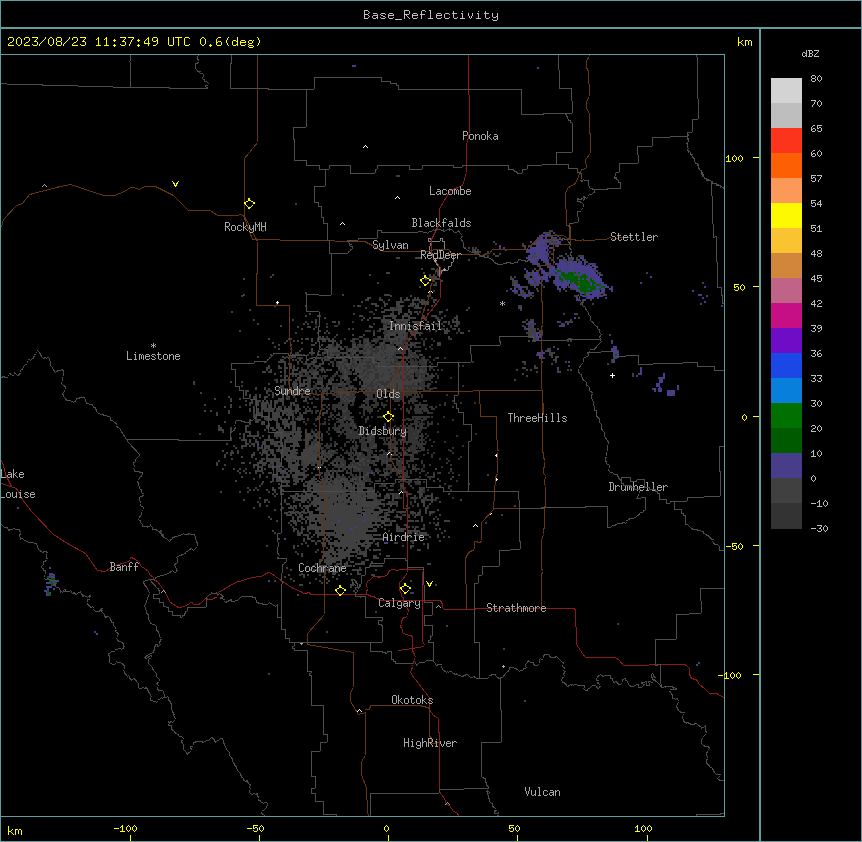Screen dimensions: 862x842
Task: Pick the brown 45-48 dBZ swatch
Action: [x=786, y=265]
